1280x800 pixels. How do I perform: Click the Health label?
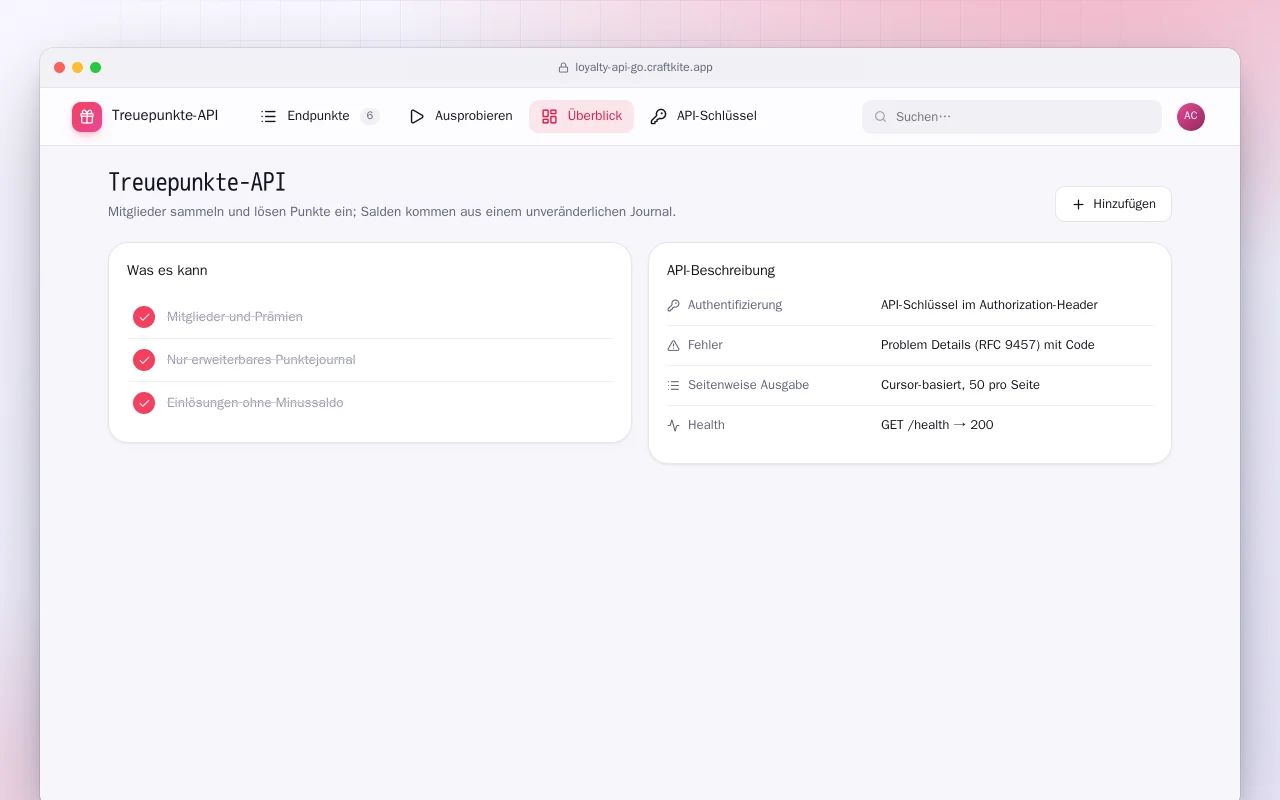tap(706, 425)
